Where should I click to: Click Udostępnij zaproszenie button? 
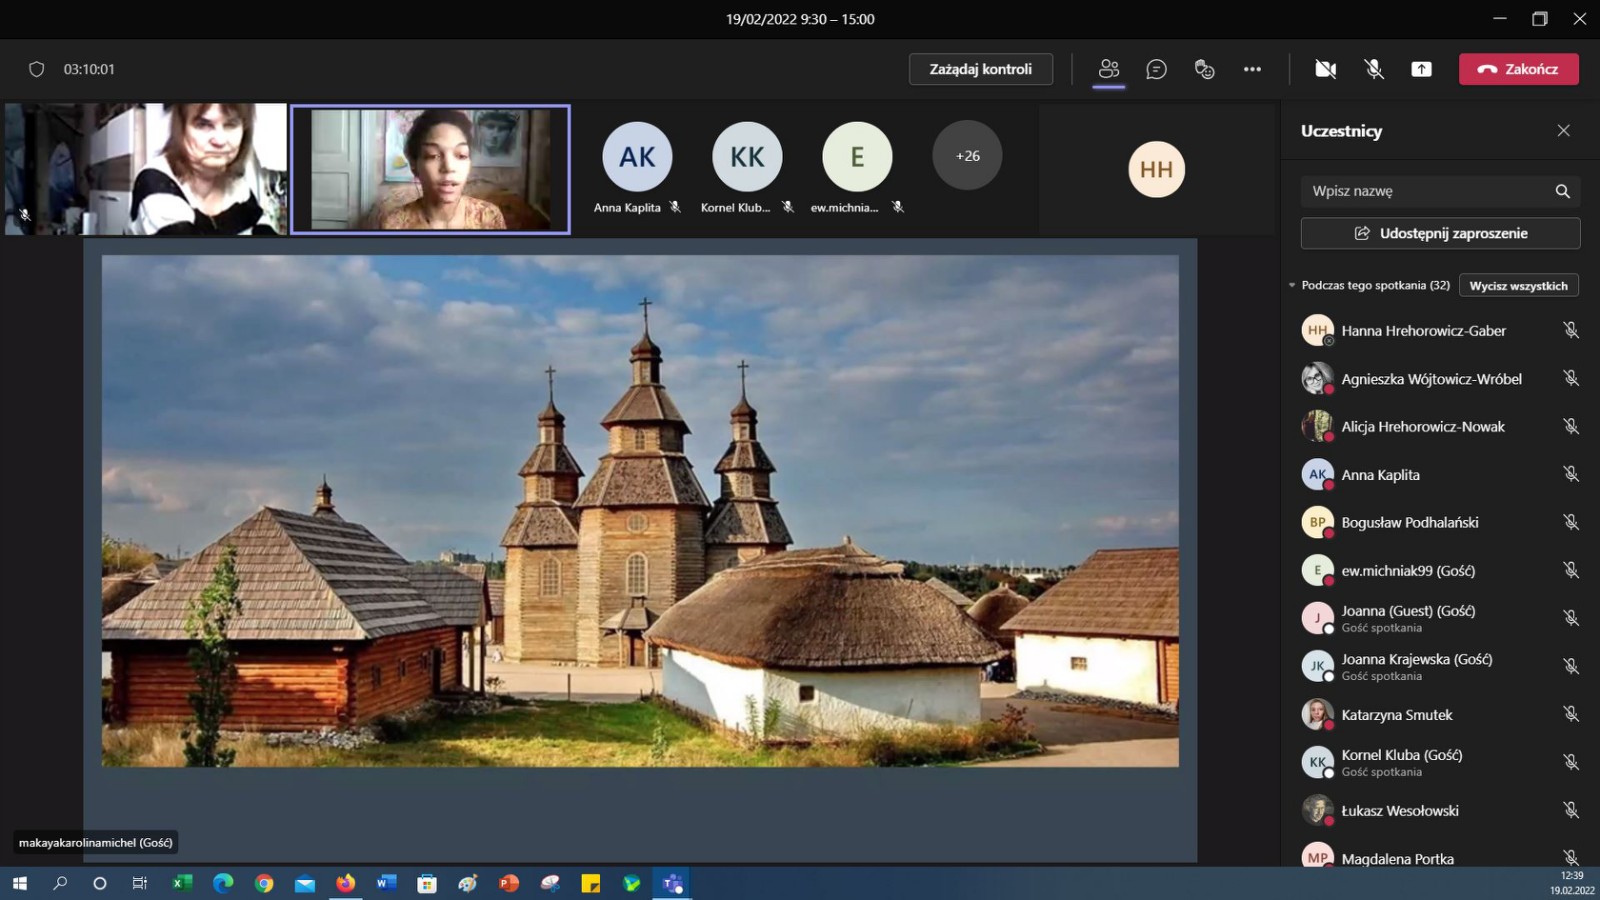coord(1440,233)
